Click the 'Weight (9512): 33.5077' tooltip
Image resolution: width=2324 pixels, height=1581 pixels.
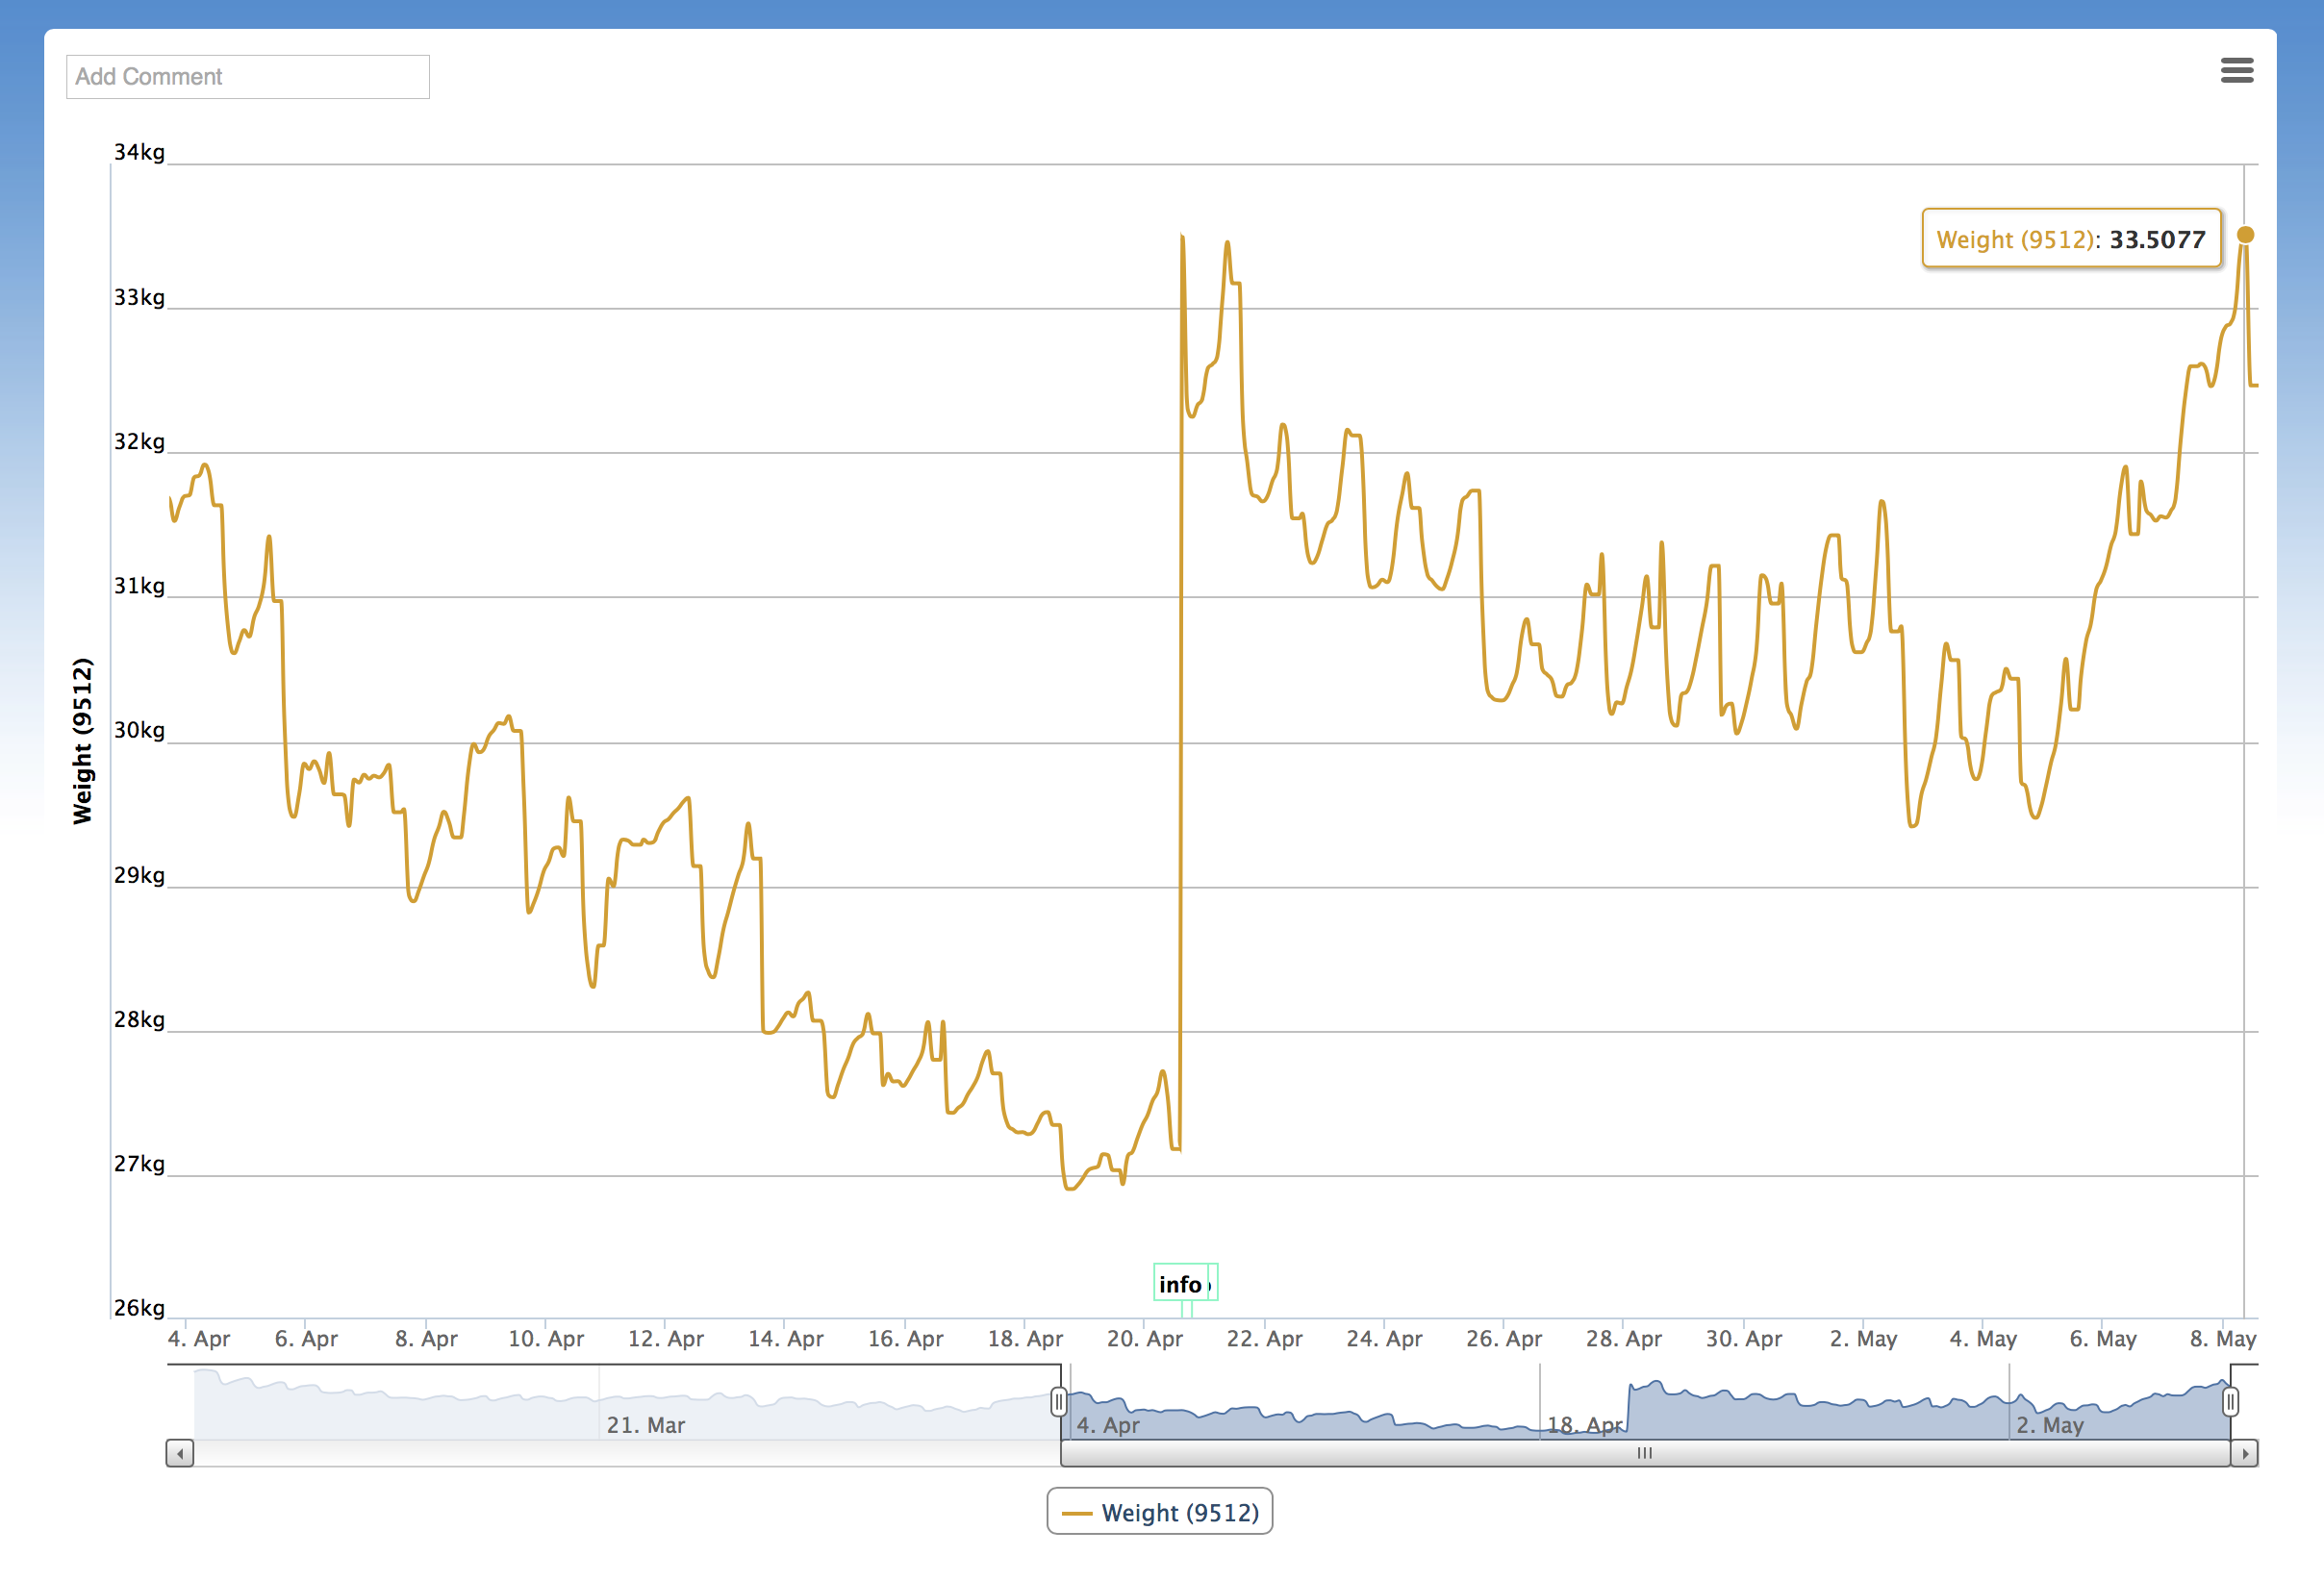(2071, 238)
